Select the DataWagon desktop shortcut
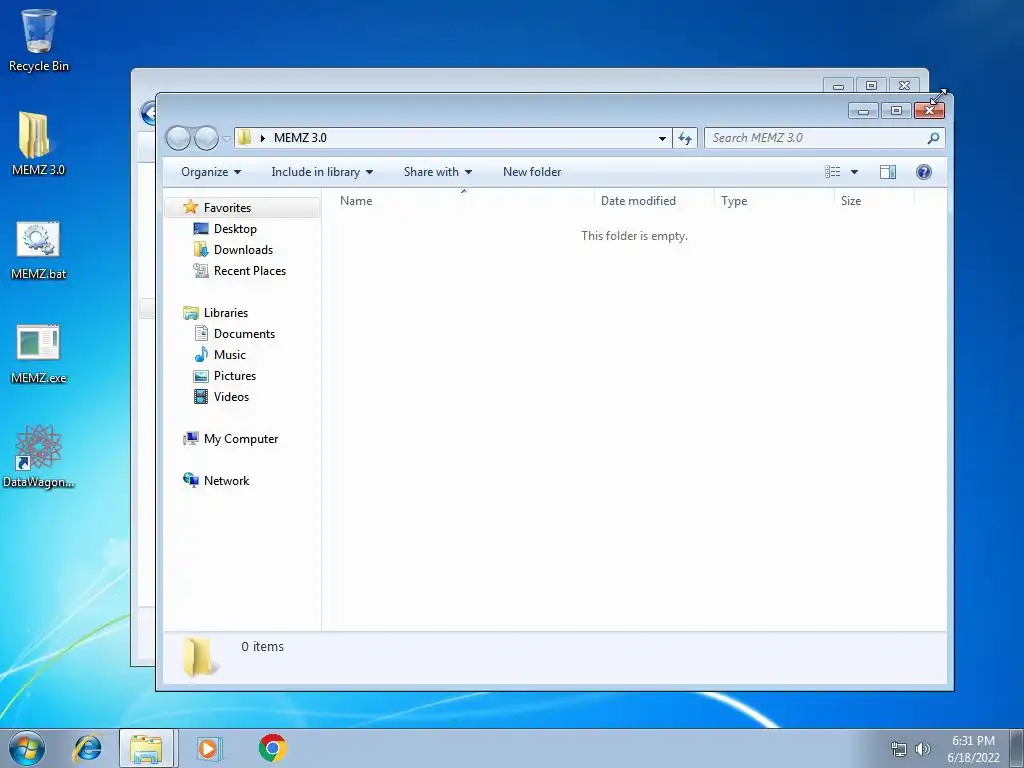The image size is (1024, 768). pyautogui.click(x=38, y=456)
